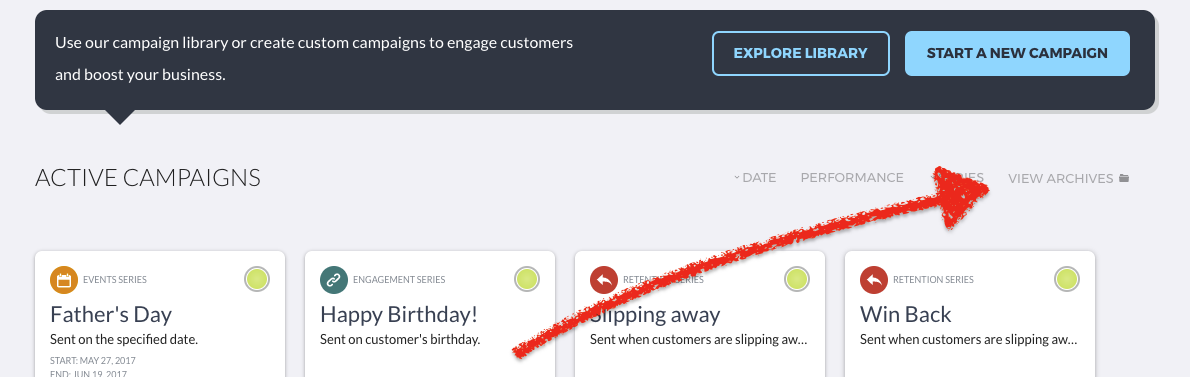Image resolution: width=1190 pixels, height=377 pixels.
Task: Click the Happy Birthday engagement link icon
Action: tap(334, 280)
